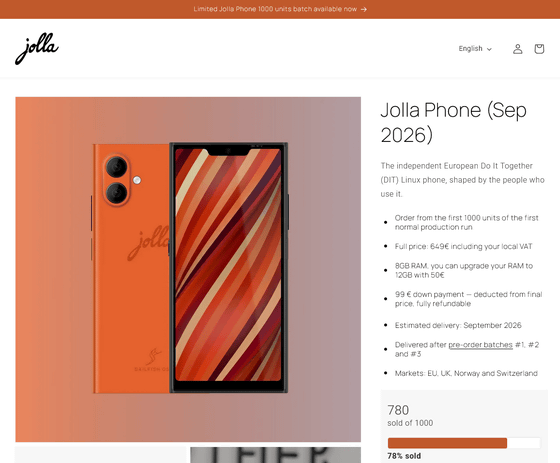
Task: Open the main orange Jolla Phone image
Action: [188, 269]
